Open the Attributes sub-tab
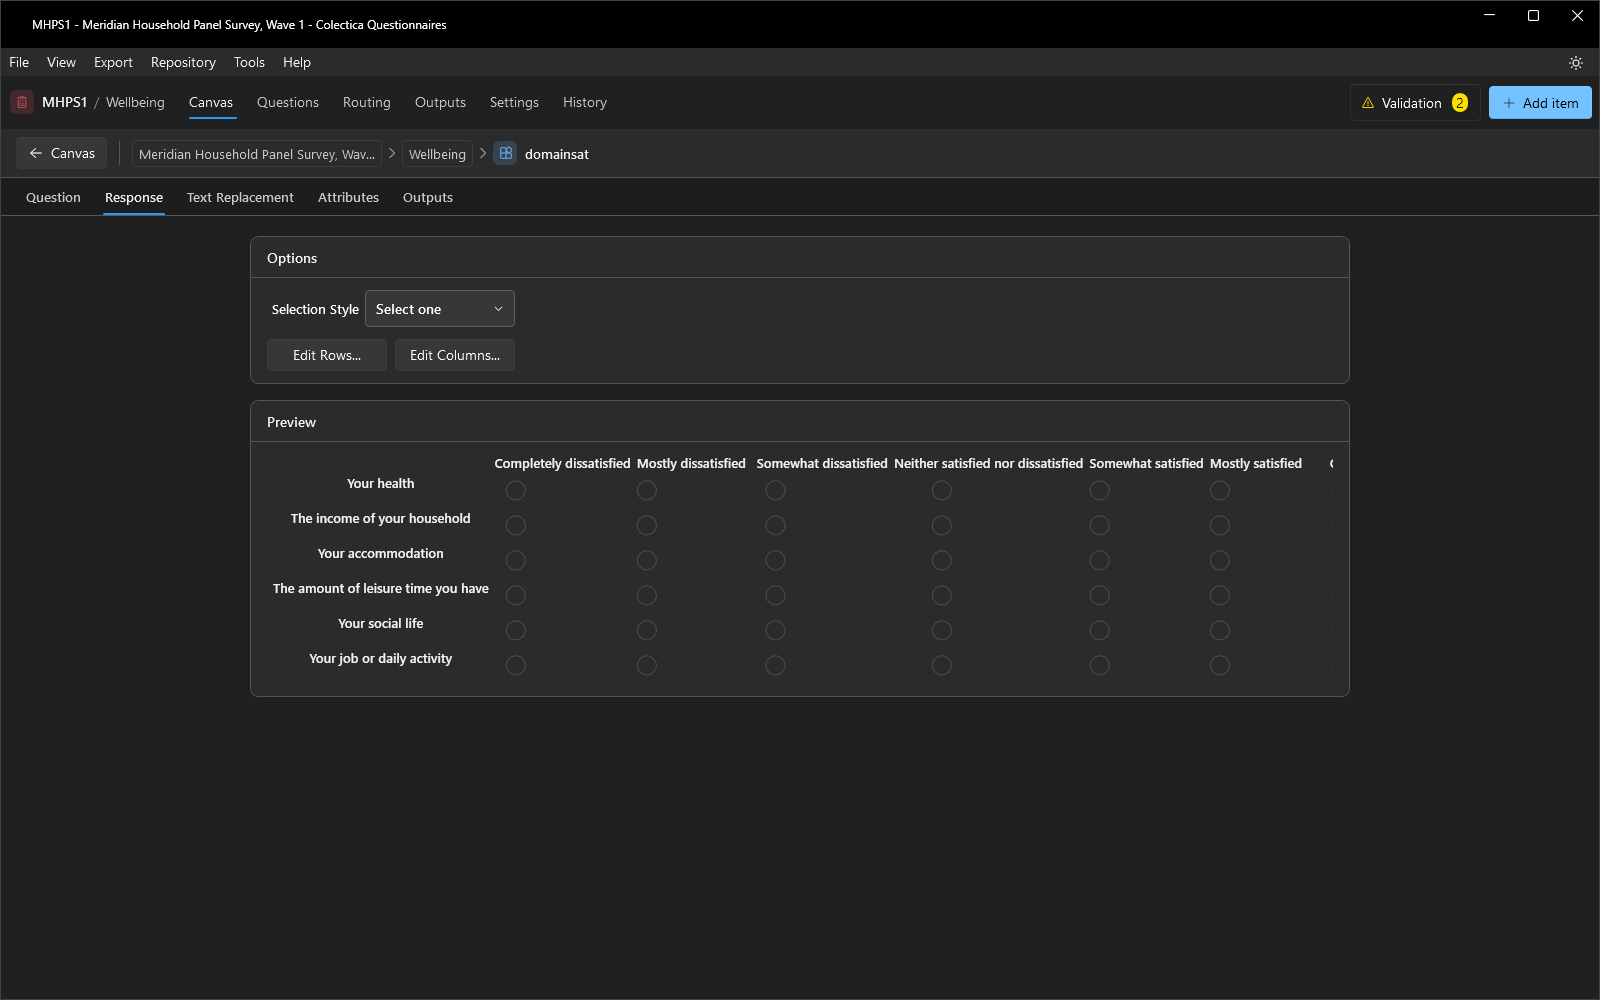Screen dimensions: 1600x1000 tap(348, 197)
